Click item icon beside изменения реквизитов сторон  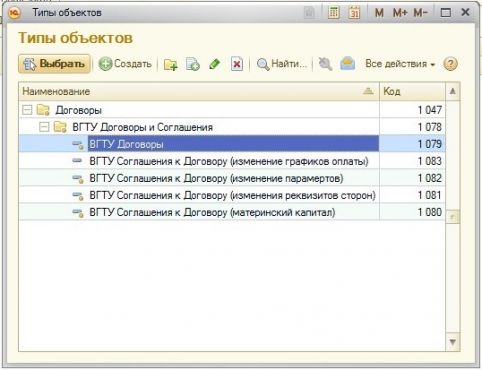click(78, 196)
